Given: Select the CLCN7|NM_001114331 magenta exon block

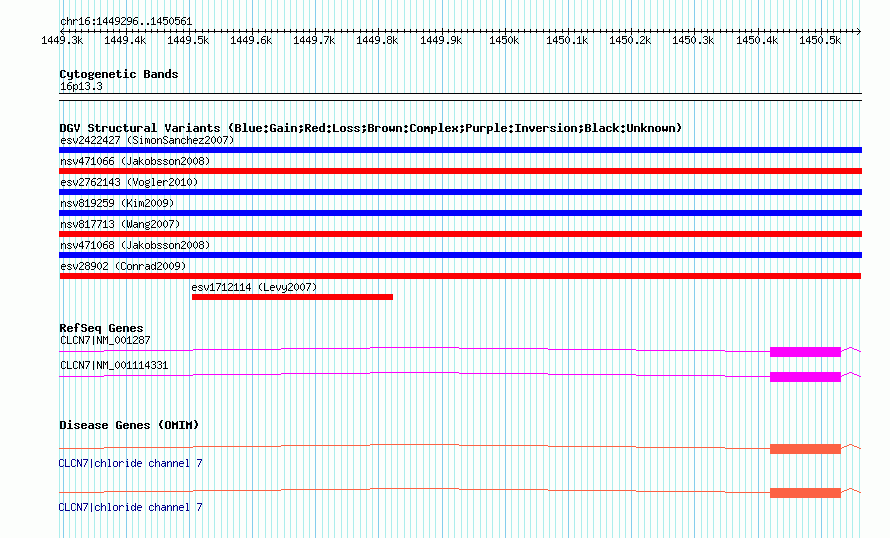Looking at the screenshot, I should 805,377.
